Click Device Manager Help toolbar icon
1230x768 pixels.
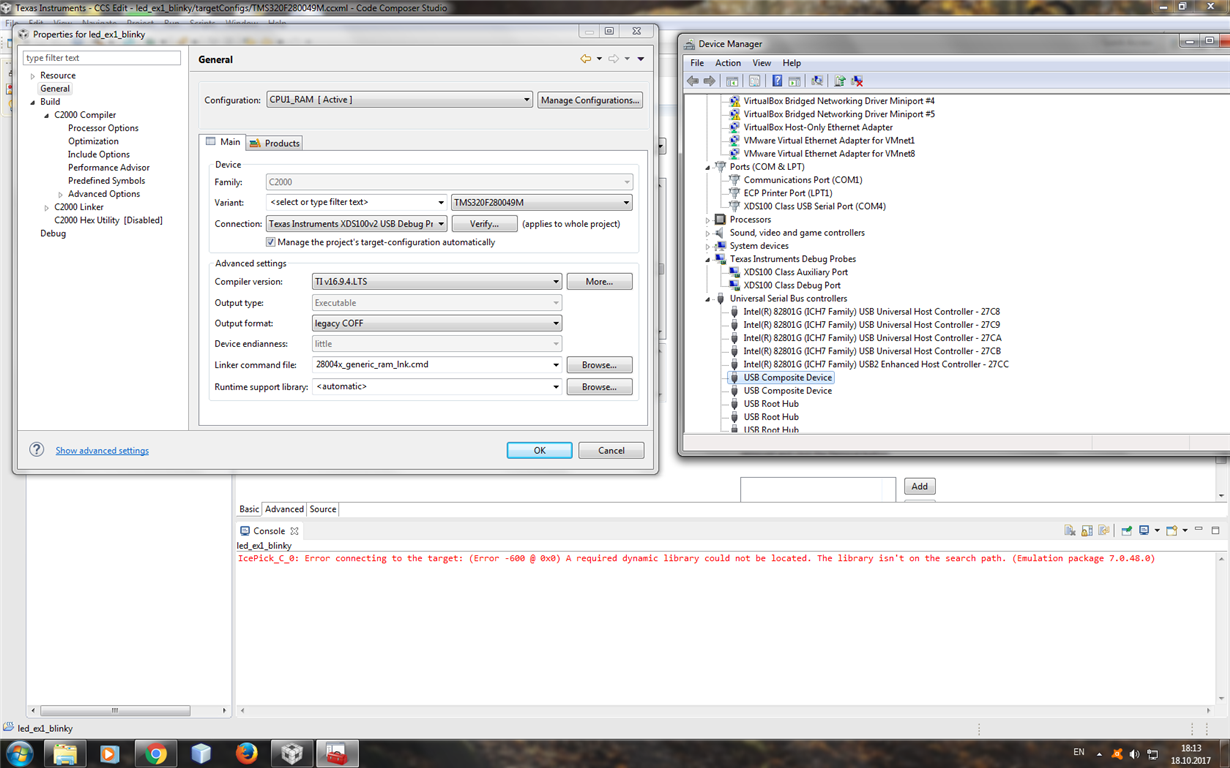point(777,81)
